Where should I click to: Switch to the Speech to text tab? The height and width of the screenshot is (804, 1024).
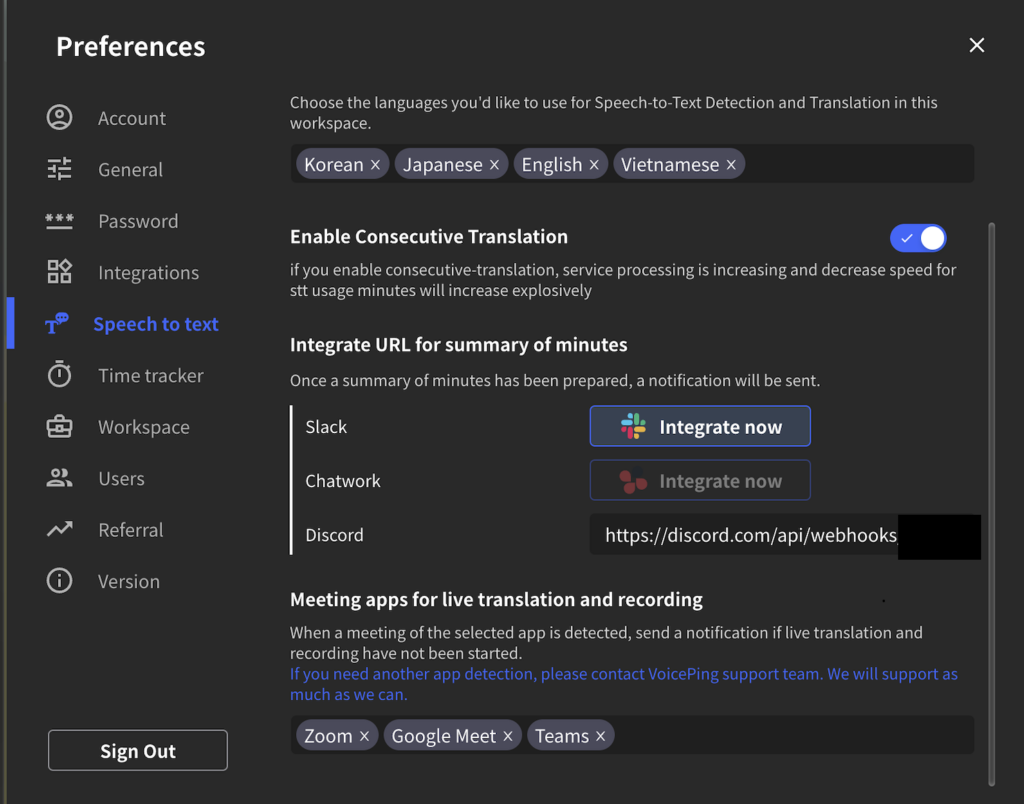coord(155,324)
